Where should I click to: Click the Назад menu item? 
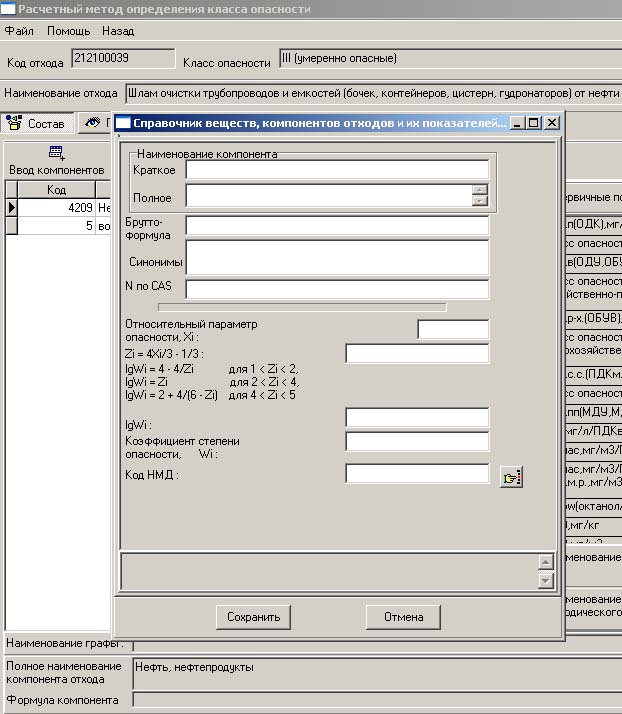click(118, 31)
